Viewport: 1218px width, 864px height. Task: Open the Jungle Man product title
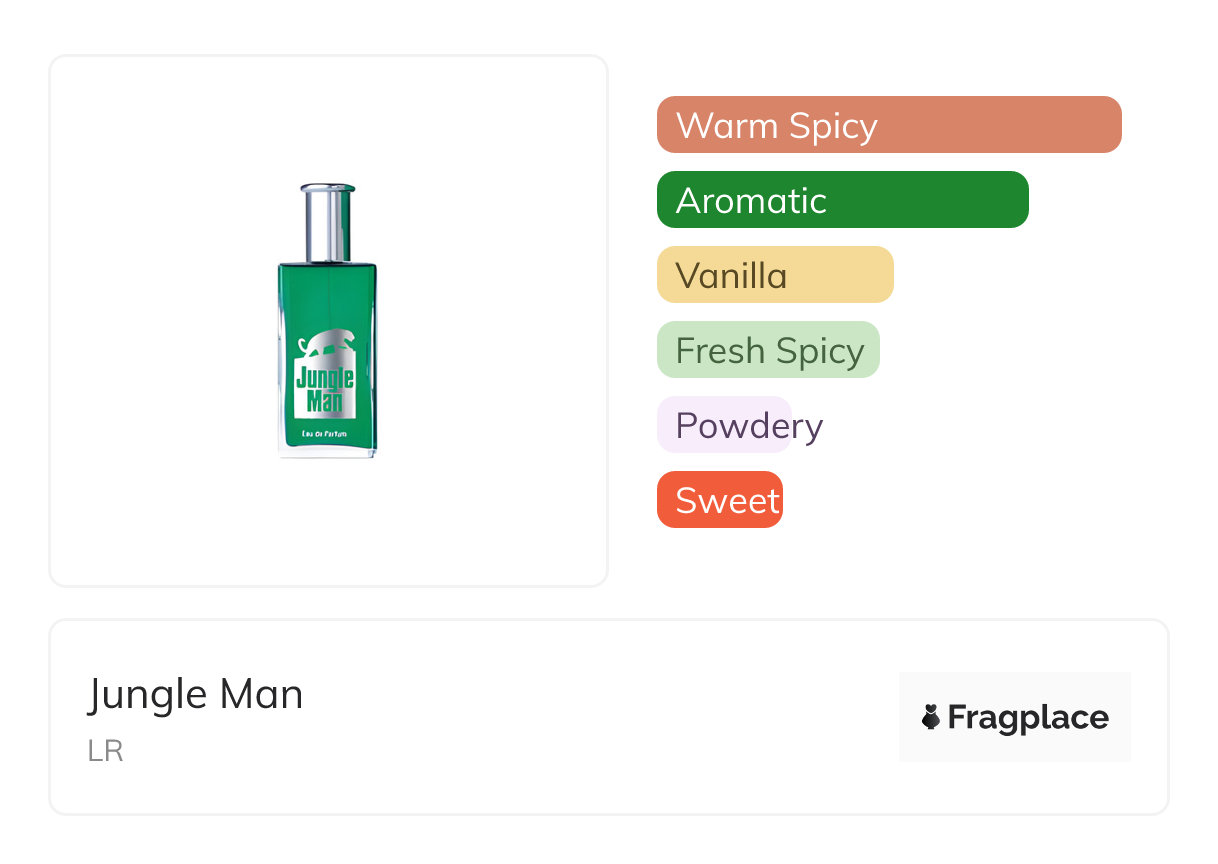(x=196, y=694)
